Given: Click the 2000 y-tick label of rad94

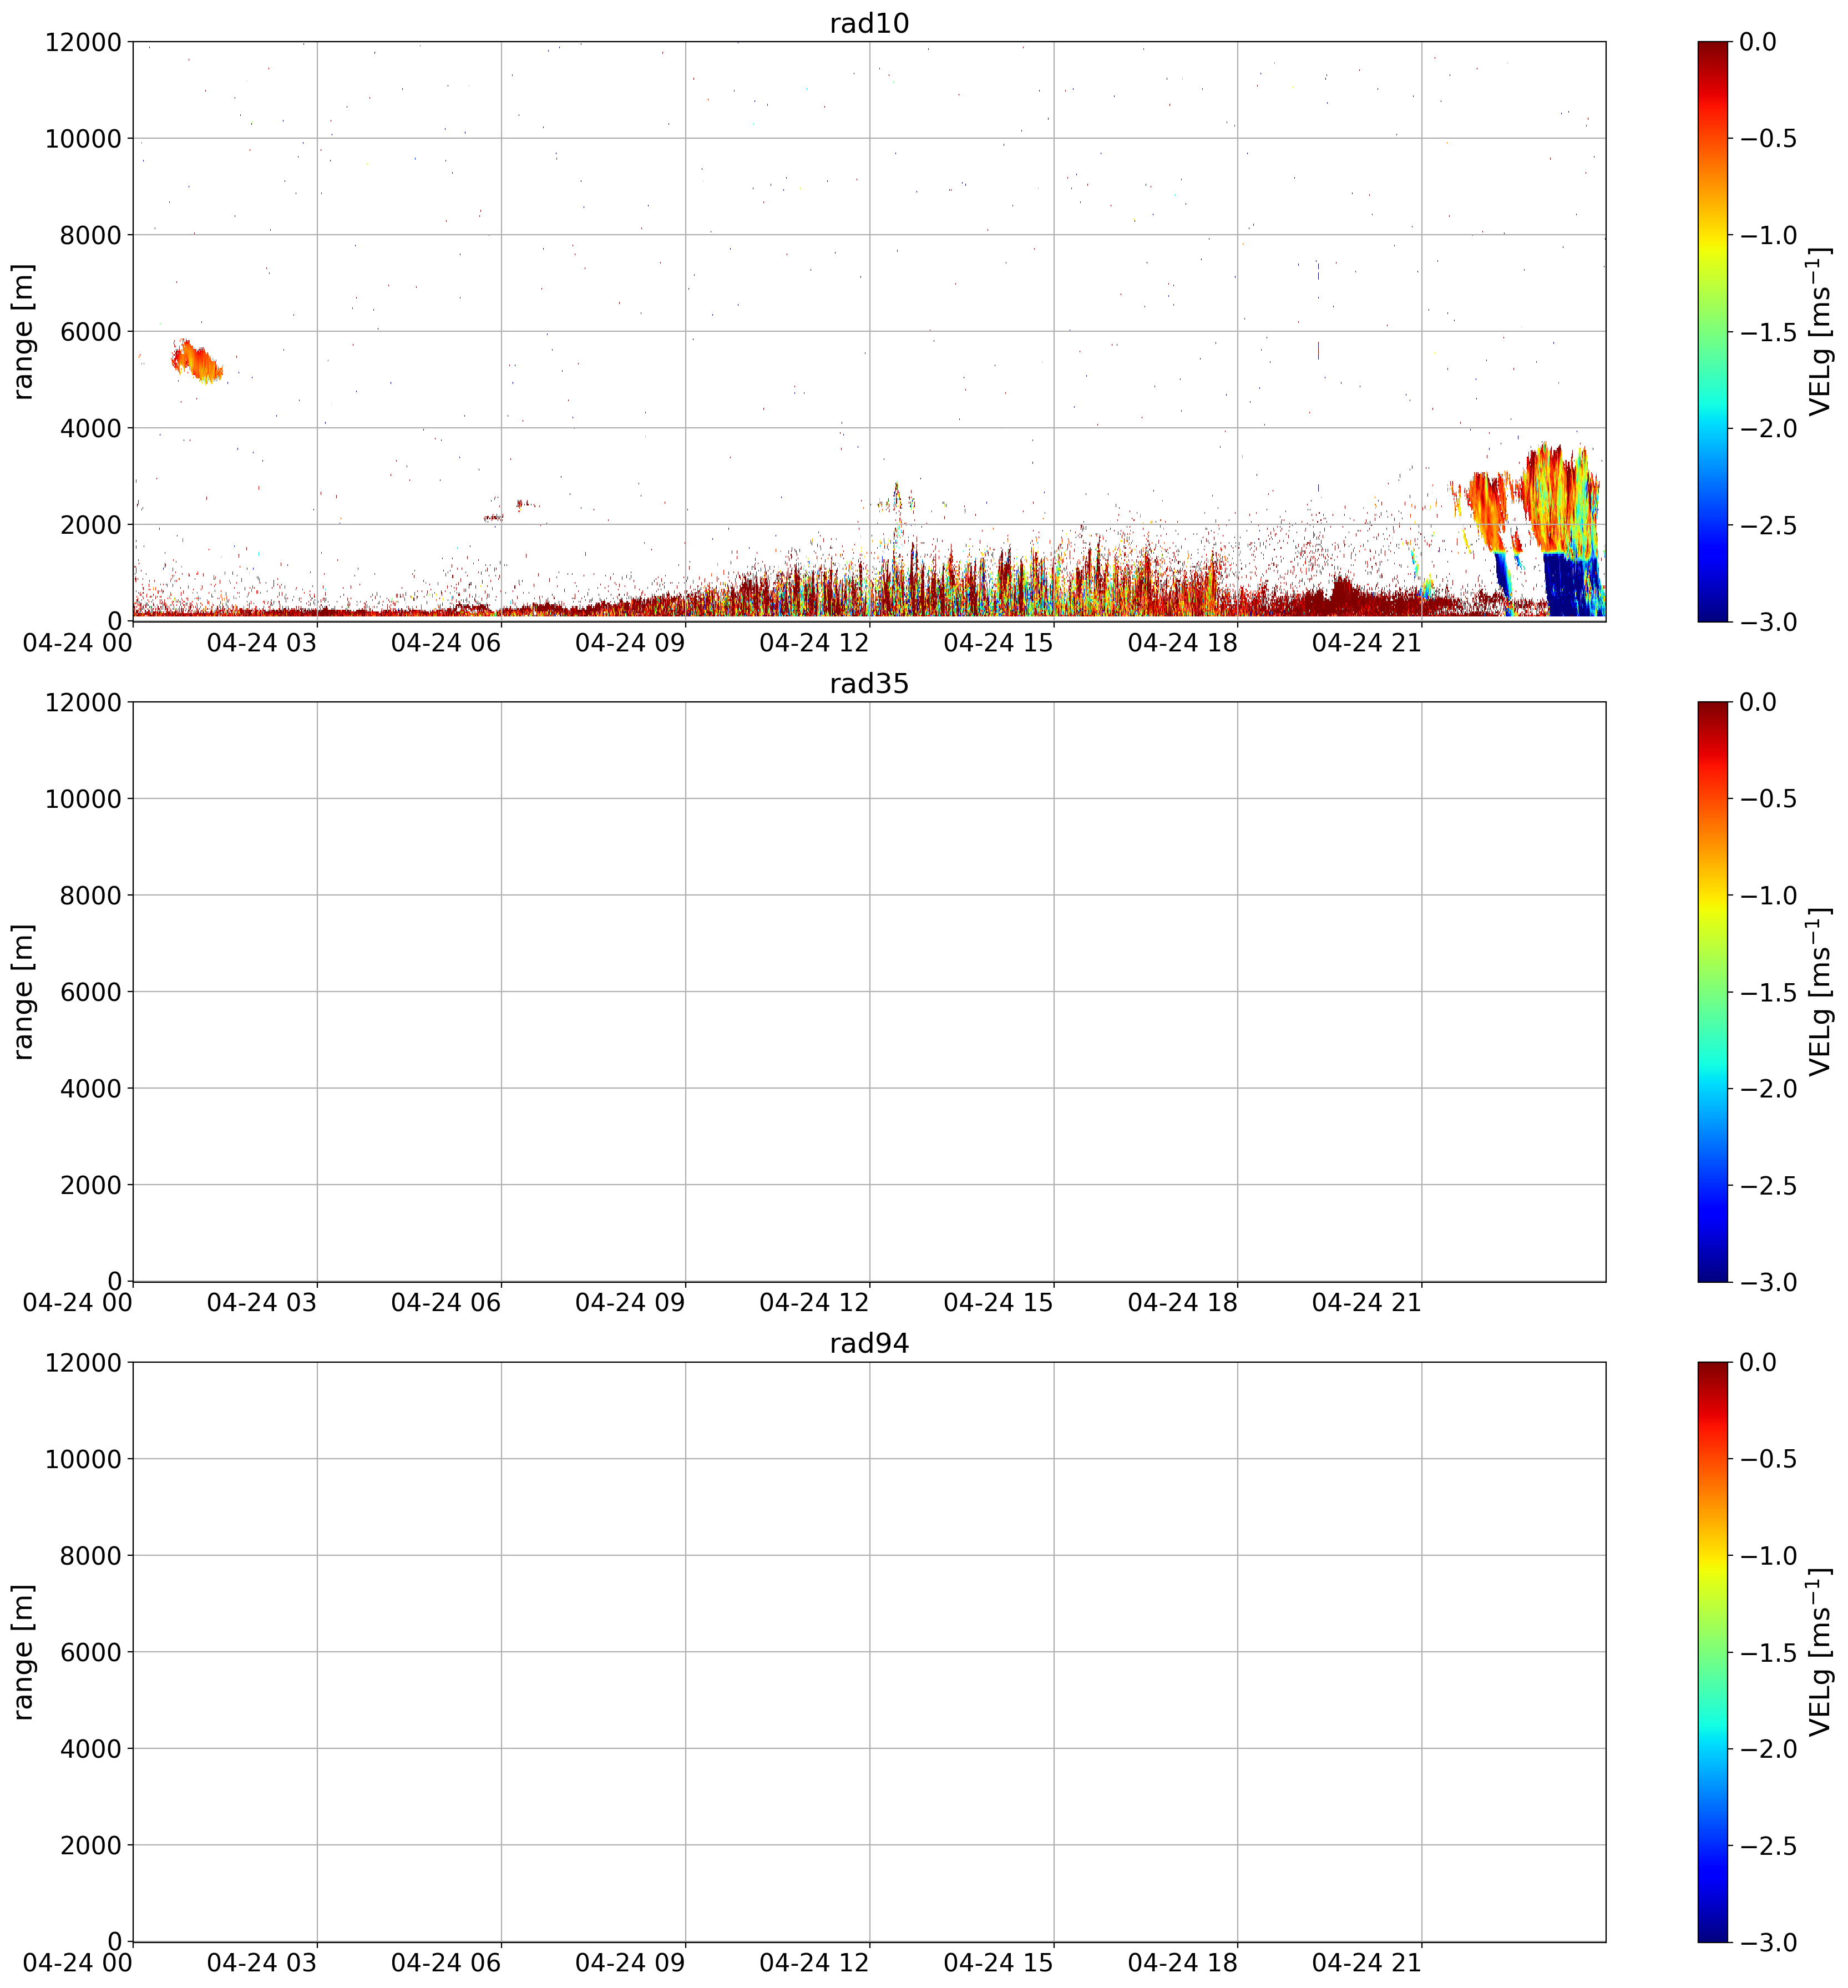Looking at the screenshot, I should [90, 1846].
